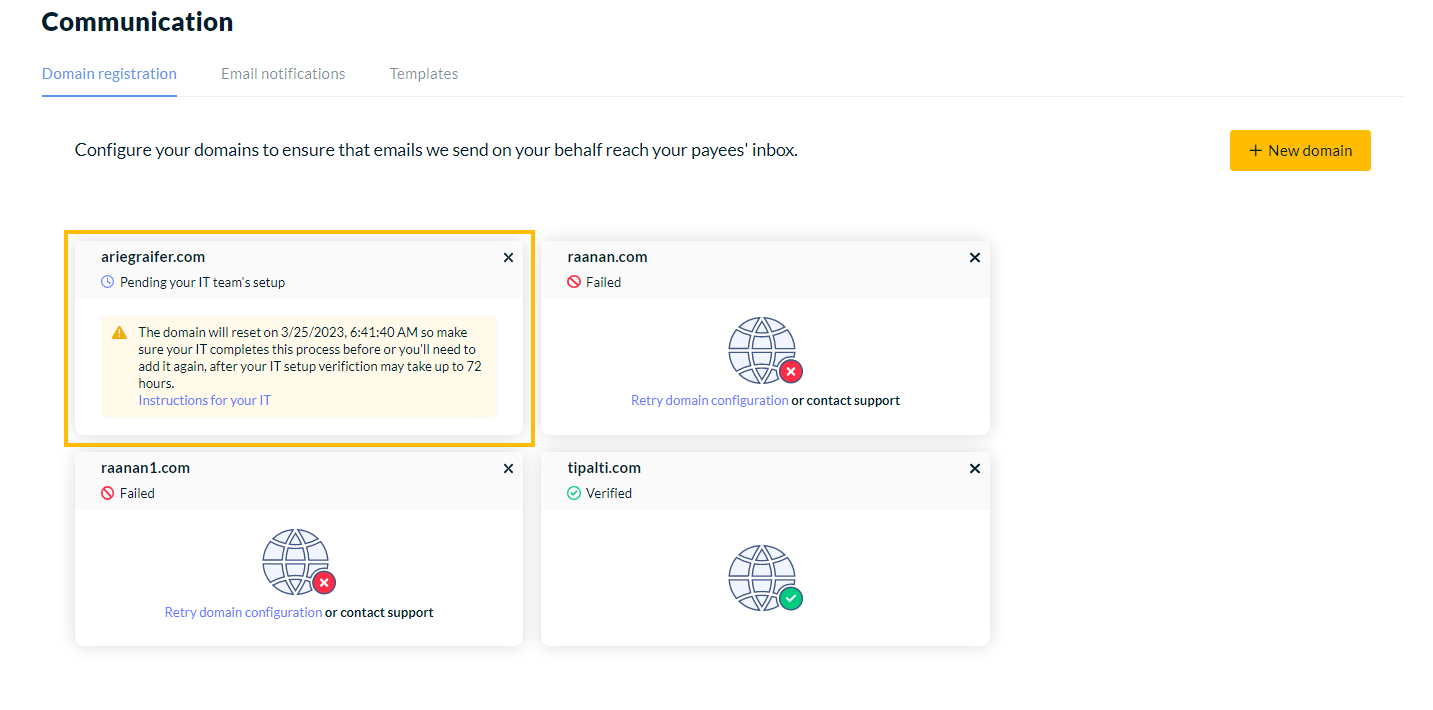Select the Domain registration tab
The image size is (1433, 710).
pyautogui.click(x=109, y=74)
